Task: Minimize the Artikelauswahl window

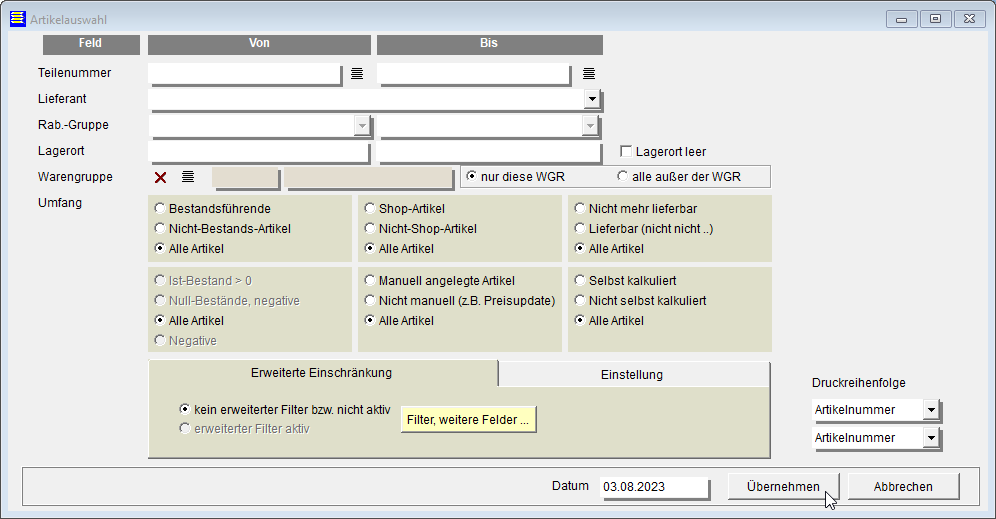Action: pos(901,19)
